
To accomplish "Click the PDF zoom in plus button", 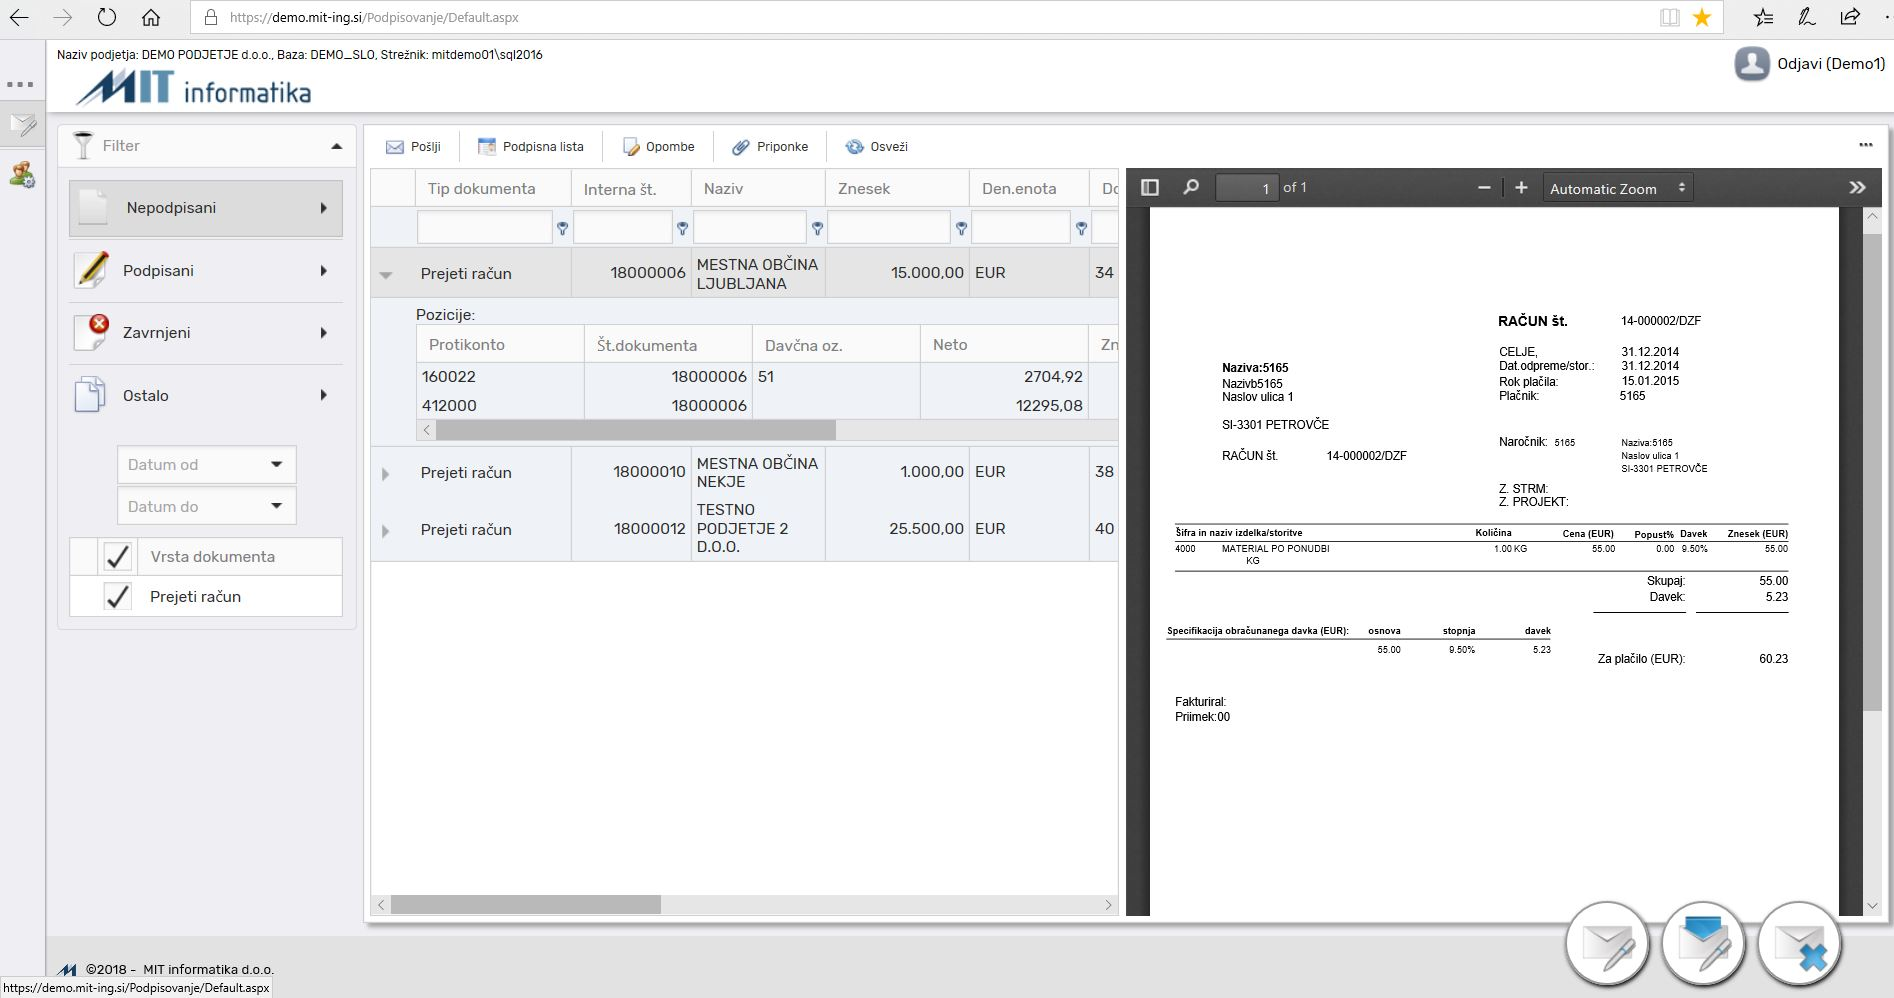I will coord(1521,188).
